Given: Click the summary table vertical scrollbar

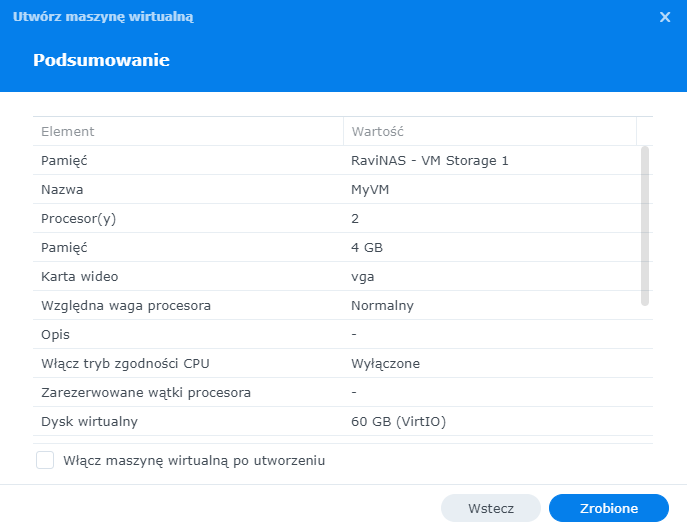Looking at the screenshot, I should coord(645,226).
